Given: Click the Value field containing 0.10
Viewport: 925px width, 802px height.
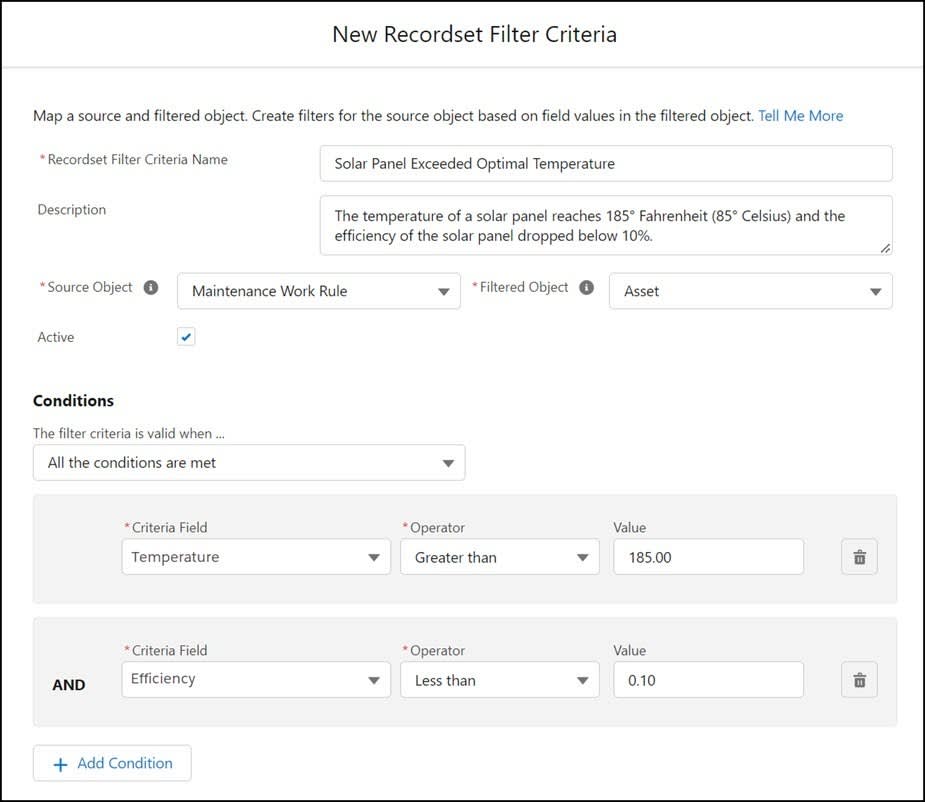Looking at the screenshot, I should (x=708, y=680).
